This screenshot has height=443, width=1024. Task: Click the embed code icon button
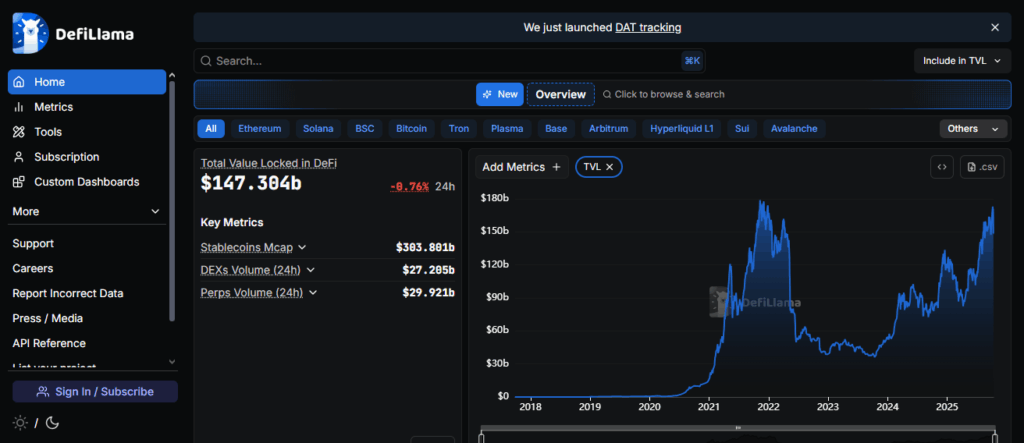941,167
